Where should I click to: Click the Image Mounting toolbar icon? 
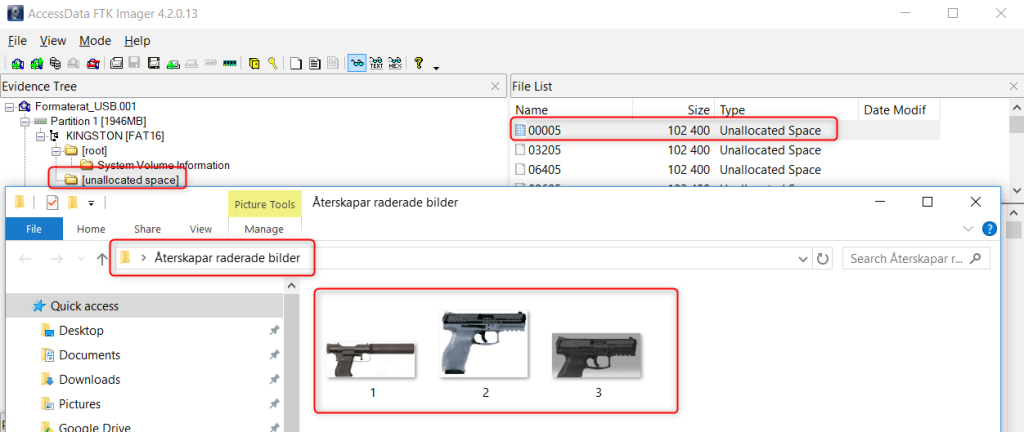[55, 64]
